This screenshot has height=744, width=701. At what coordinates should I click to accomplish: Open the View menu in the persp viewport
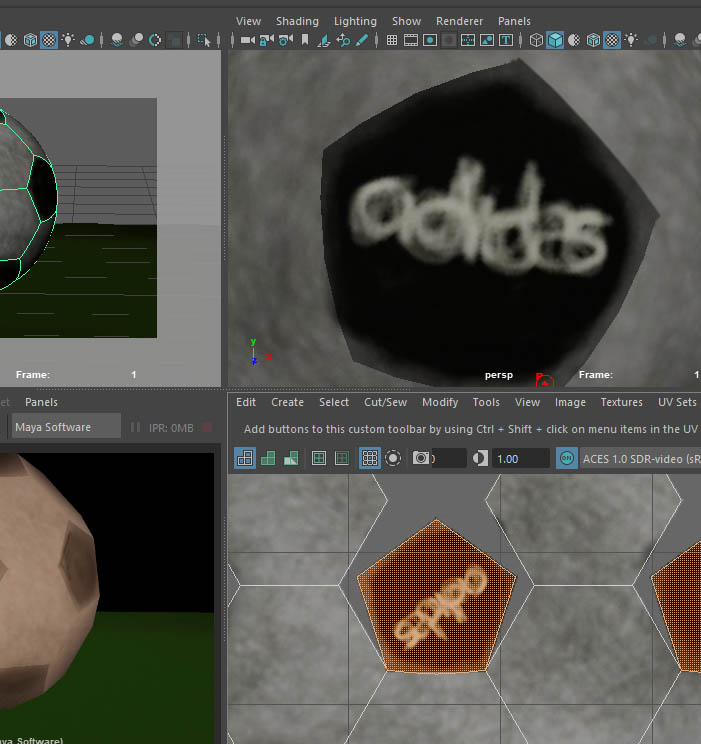click(x=248, y=21)
